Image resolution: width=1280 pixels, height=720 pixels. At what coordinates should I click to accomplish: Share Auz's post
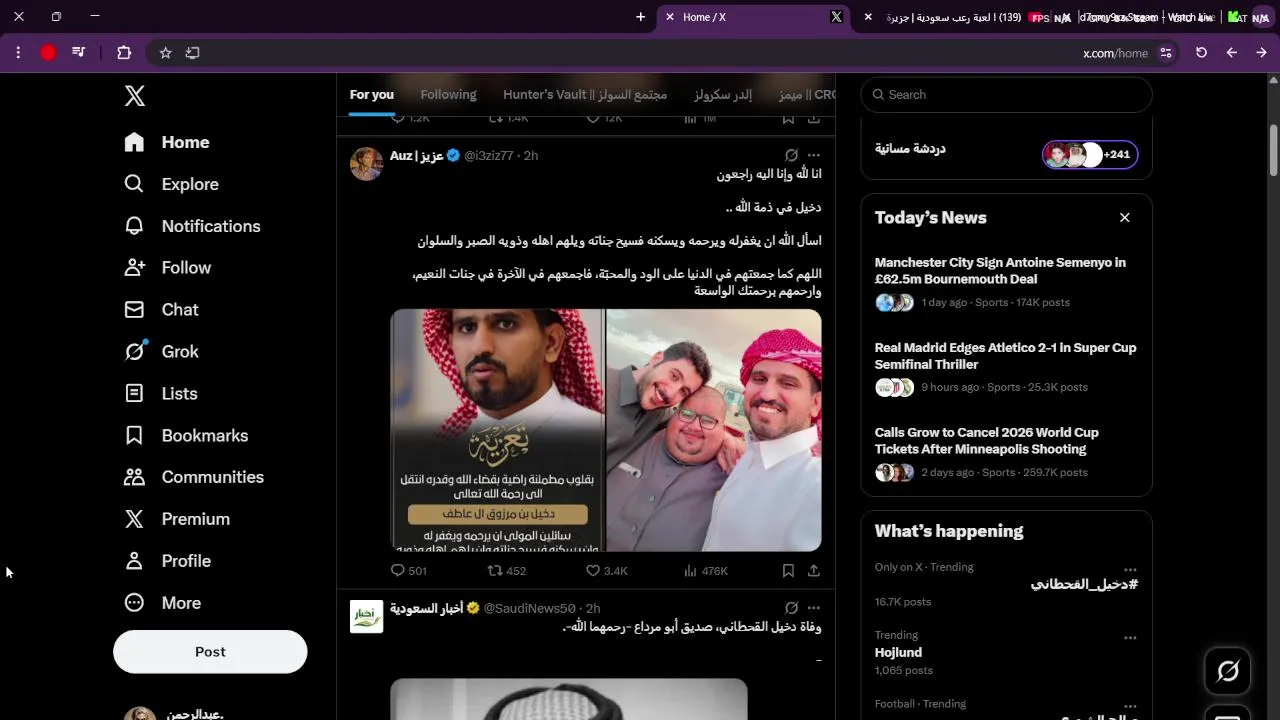814,571
